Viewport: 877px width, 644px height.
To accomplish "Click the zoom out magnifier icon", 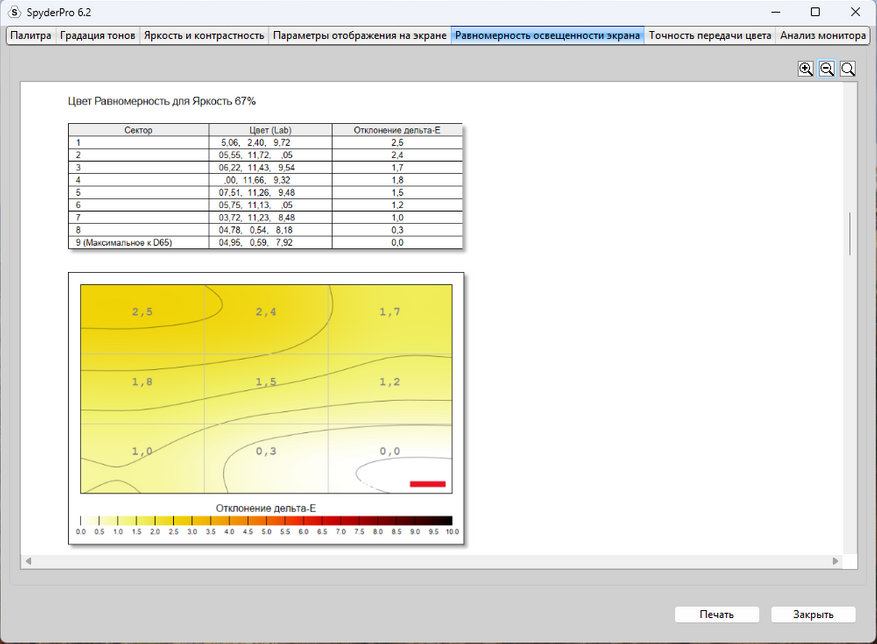I will click(x=827, y=69).
